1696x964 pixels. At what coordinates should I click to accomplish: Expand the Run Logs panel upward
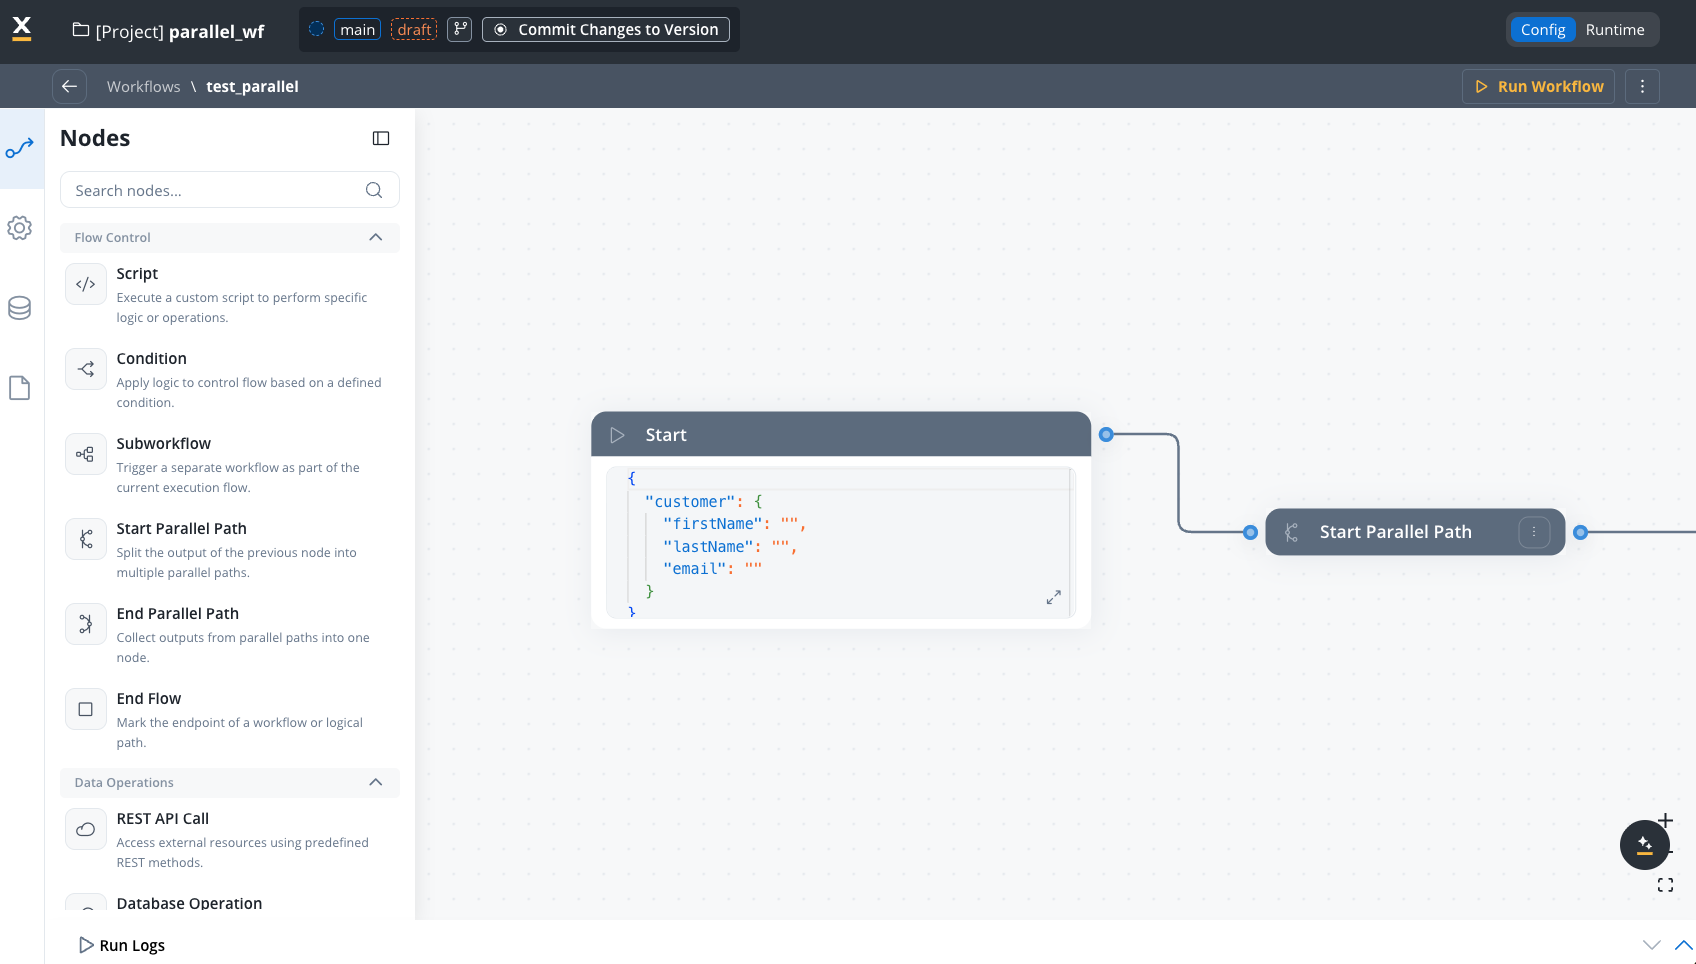click(1683, 945)
